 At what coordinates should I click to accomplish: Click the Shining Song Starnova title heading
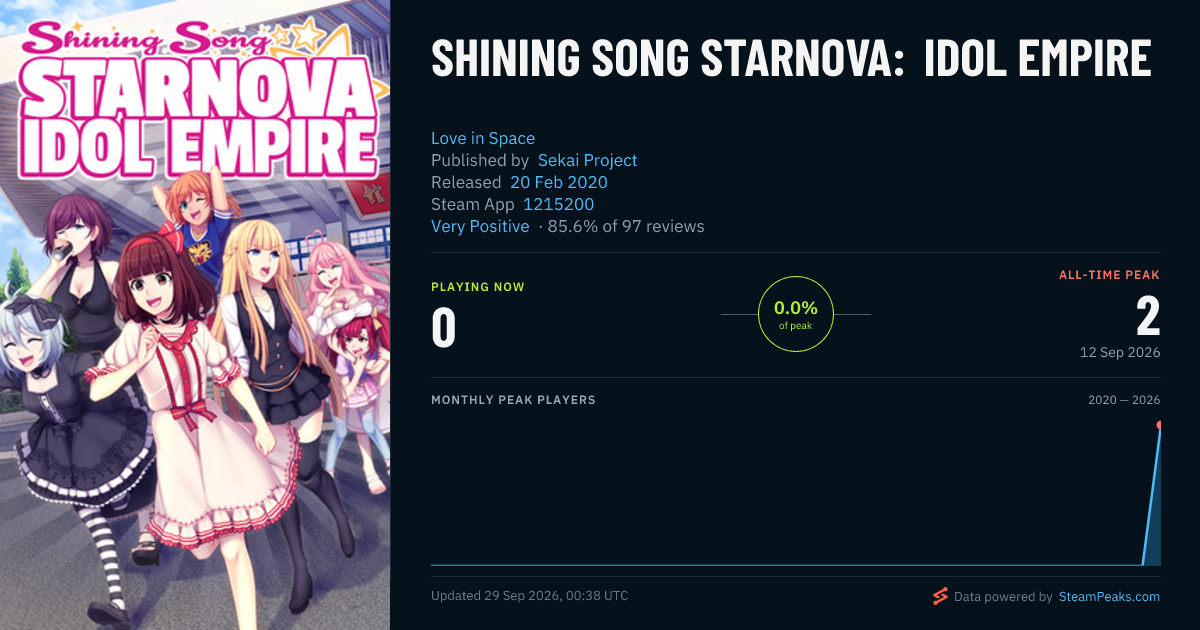[x=791, y=58]
